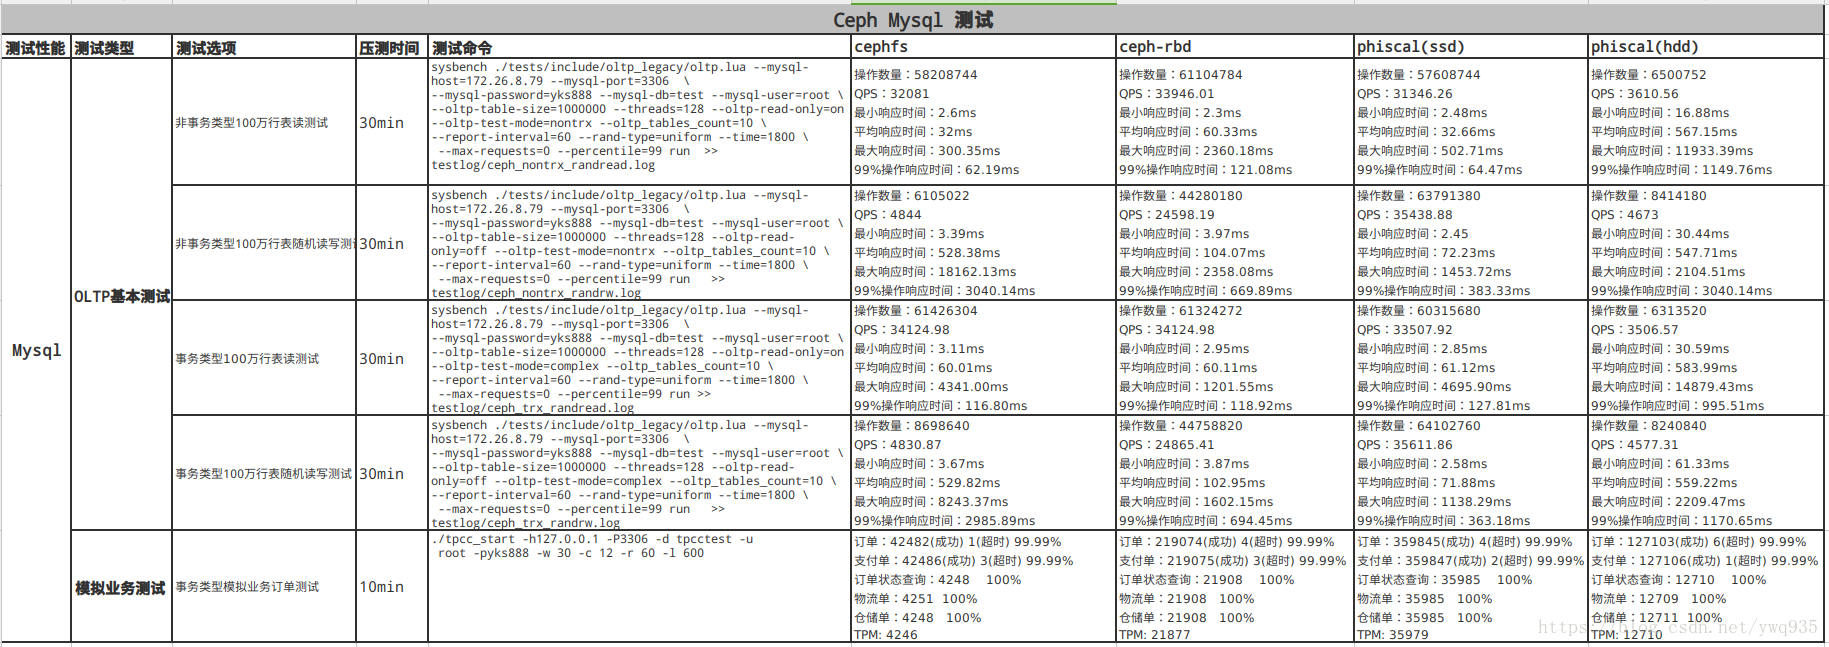This screenshot has width=1829, height=647.
Task: Click the '物流单：4251 100%' line
Action: [916, 599]
